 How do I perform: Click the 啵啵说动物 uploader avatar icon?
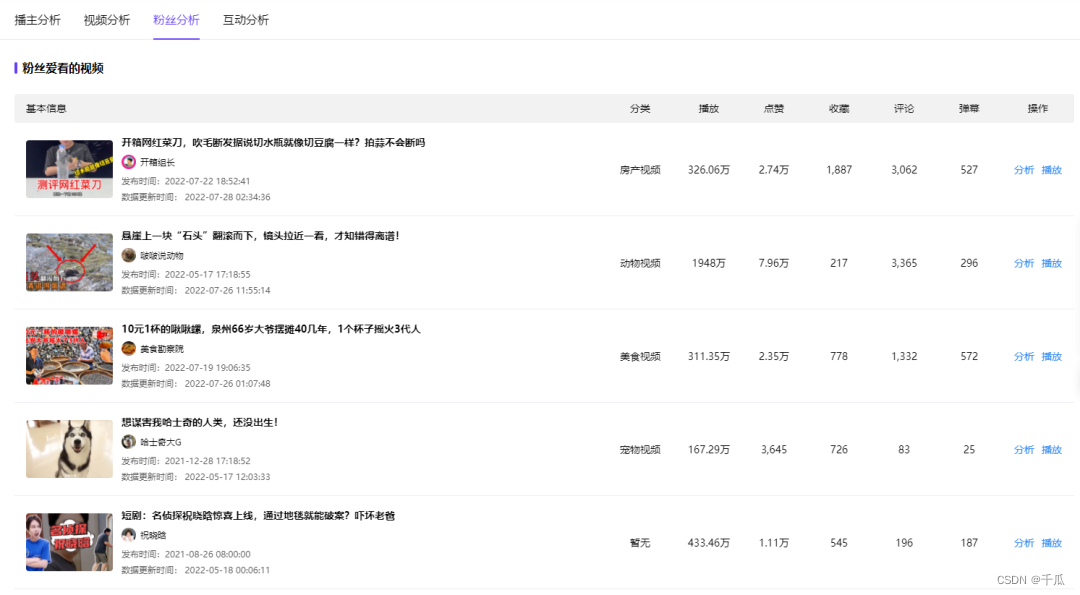tap(128, 255)
